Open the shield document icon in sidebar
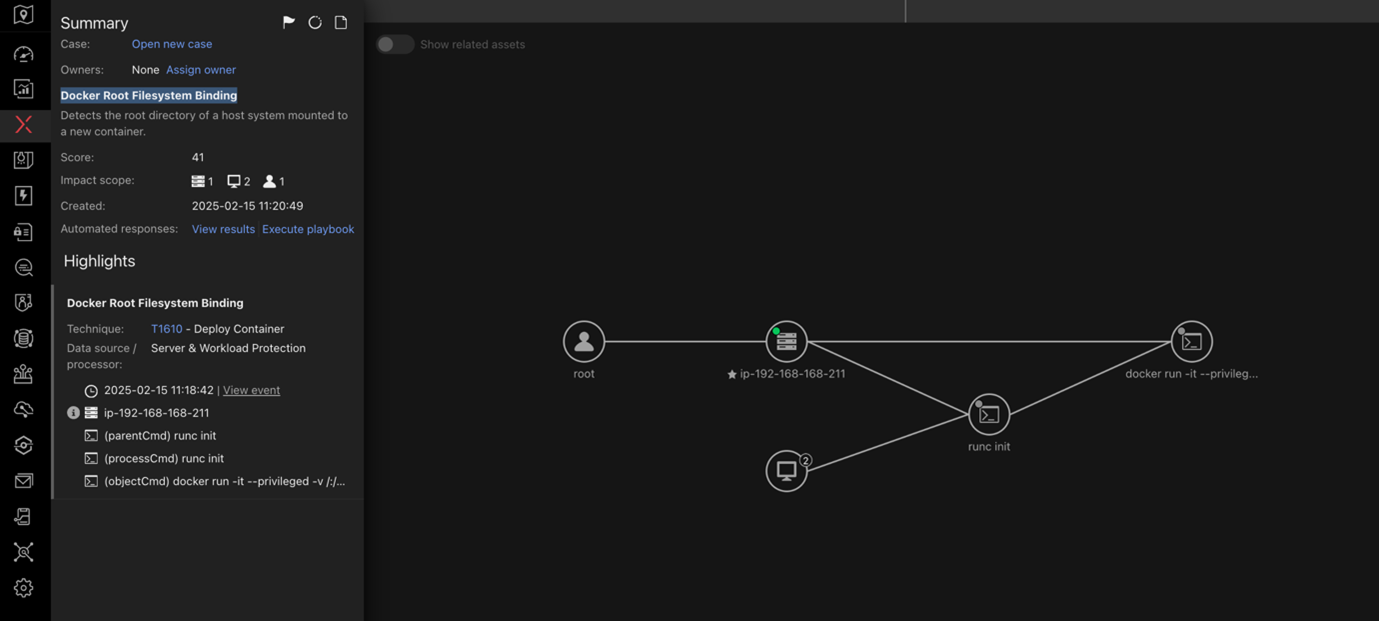1379x621 pixels. [24, 160]
